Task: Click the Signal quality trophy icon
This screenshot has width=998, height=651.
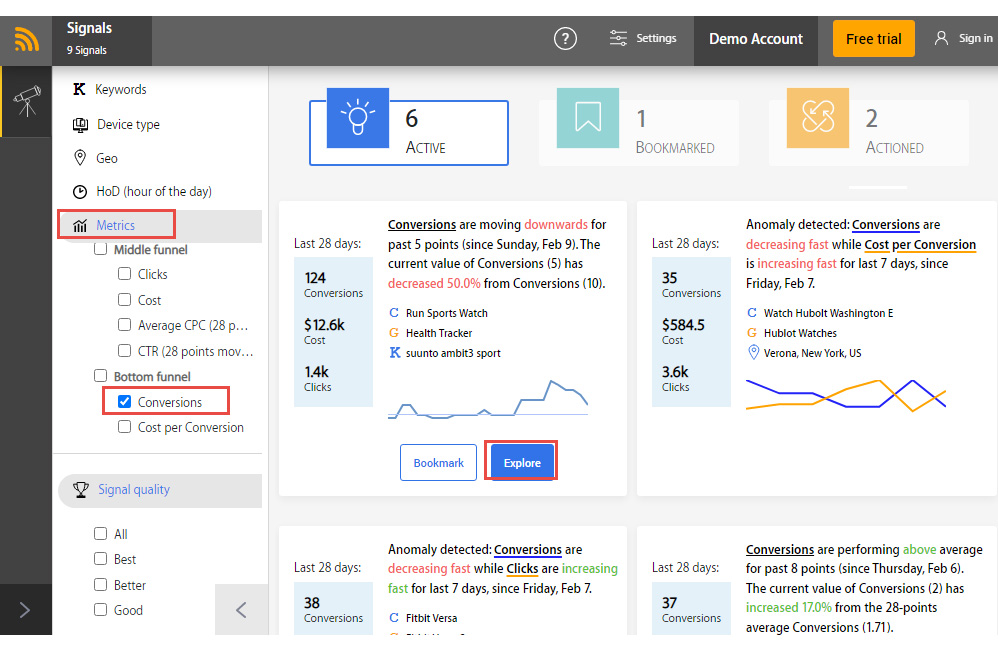Action: tap(81, 489)
